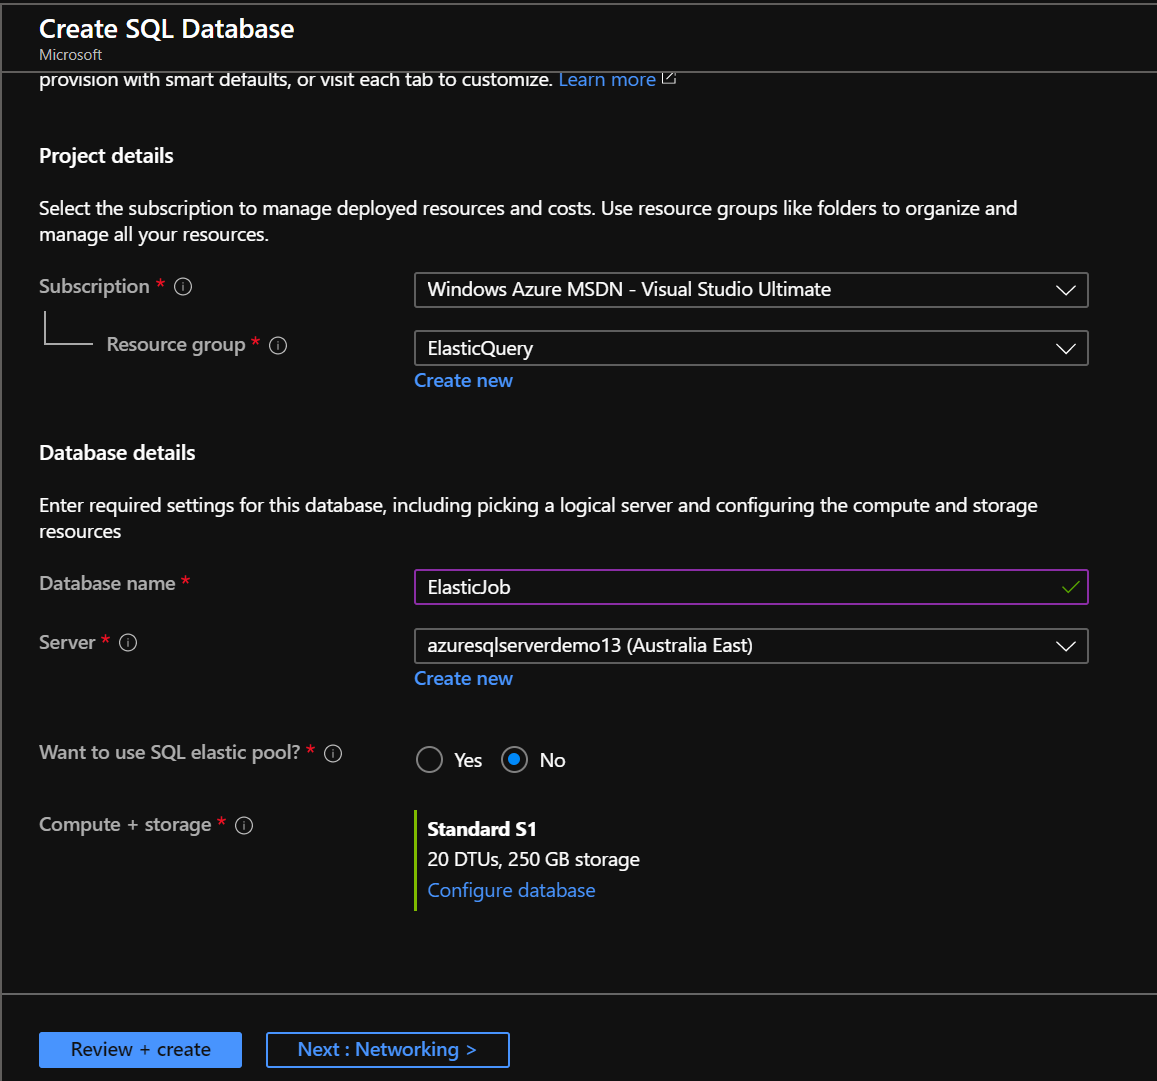The width and height of the screenshot is (1157, 1081).
Task: Expand the Resource group dropdown
Action: pos(1065,348)
